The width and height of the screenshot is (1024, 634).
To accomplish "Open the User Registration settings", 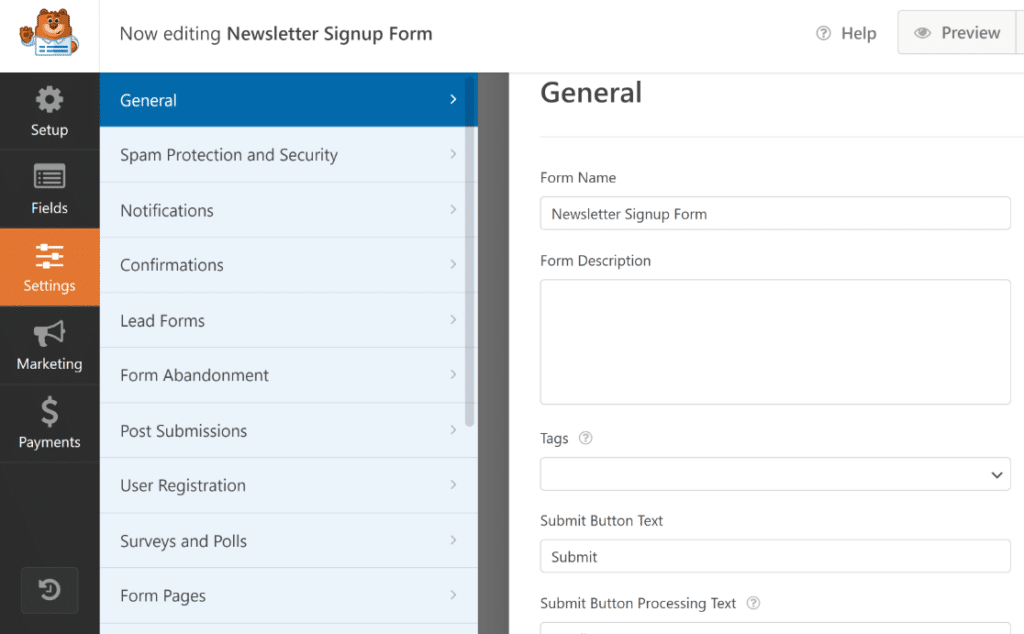I will click(288, 486).
